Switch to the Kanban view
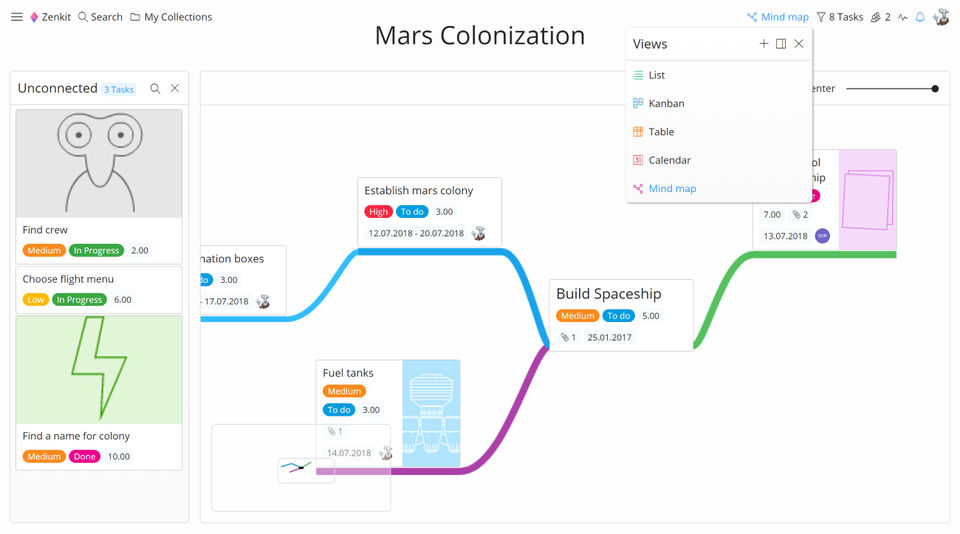This screenshot has height=534, width=960. (666, 103)
